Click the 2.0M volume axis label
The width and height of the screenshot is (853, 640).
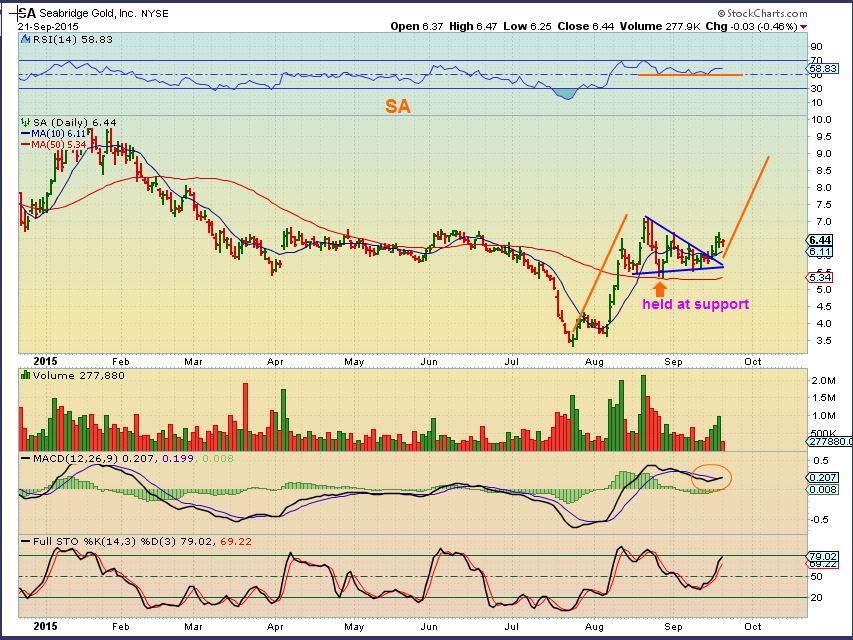click(x=823, y=380)
